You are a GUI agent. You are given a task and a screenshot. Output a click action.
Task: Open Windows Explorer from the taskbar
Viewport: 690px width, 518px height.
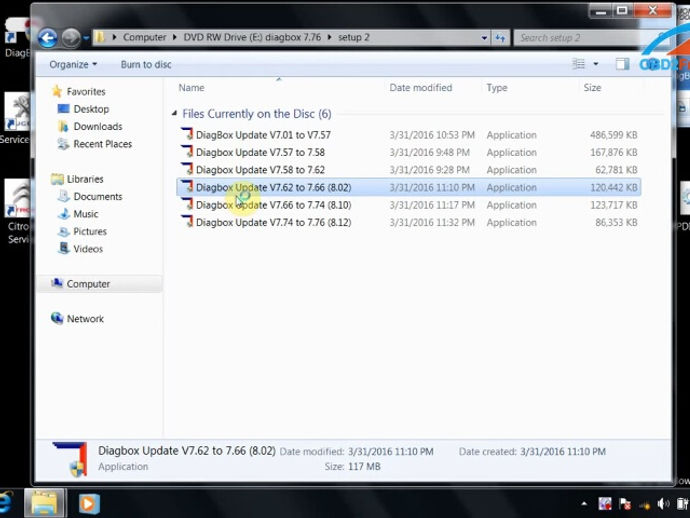pos(44,503)
